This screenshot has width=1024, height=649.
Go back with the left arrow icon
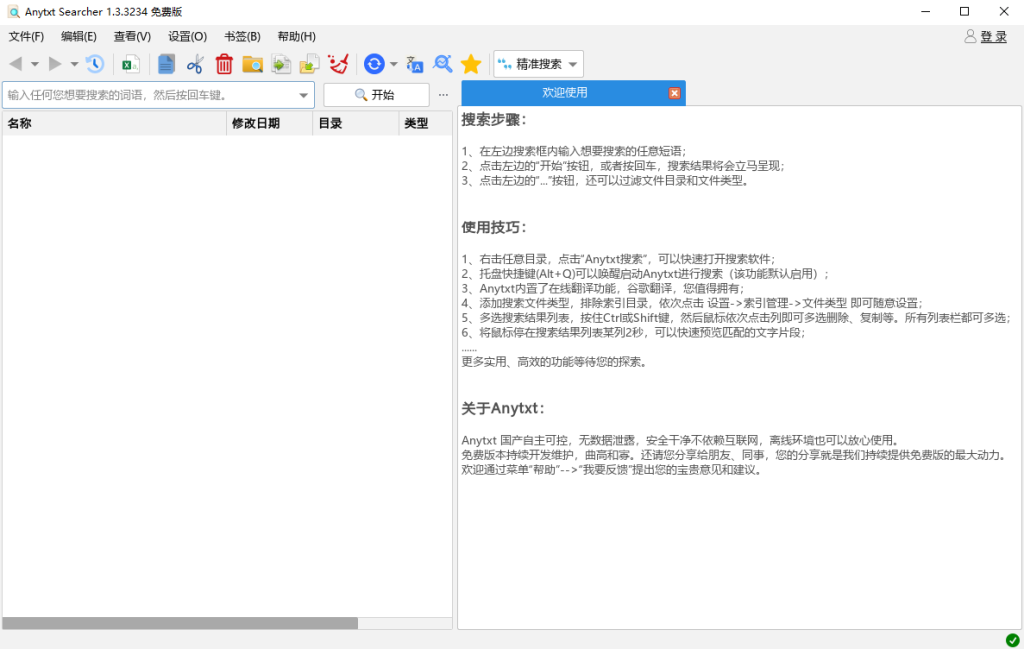[x=16, y=64]
